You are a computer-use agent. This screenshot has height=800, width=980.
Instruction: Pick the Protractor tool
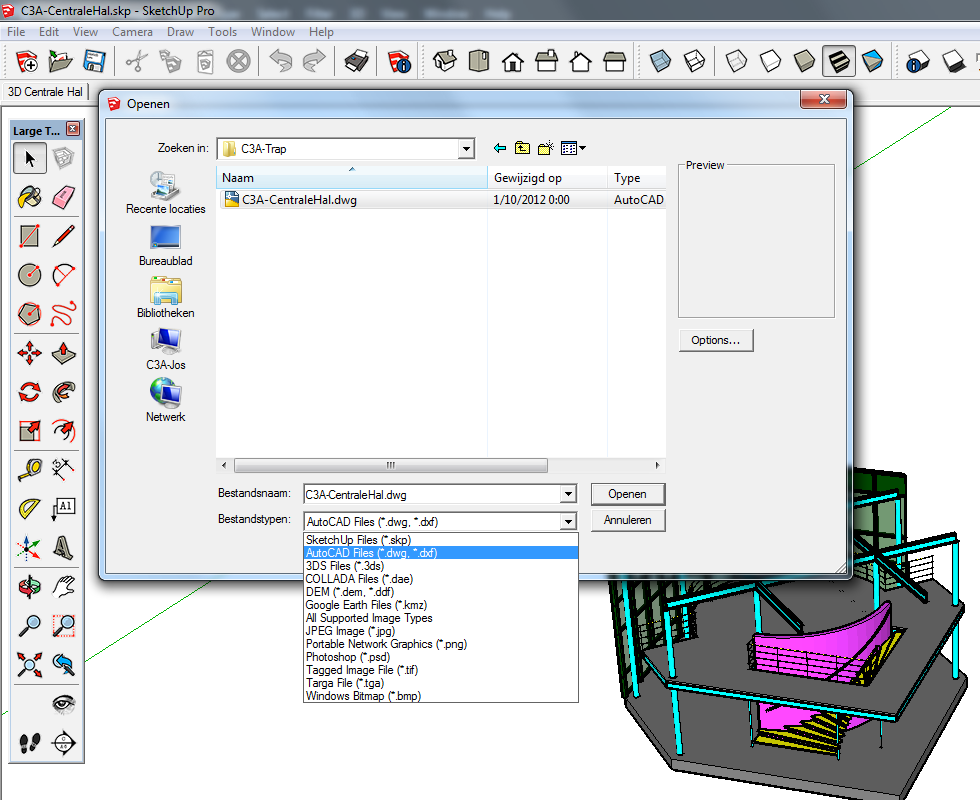pyautogui.click(x=29, y=508)
